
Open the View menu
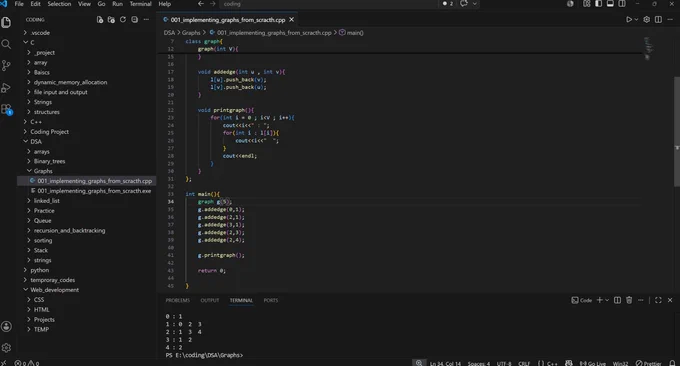pos(84,3)
